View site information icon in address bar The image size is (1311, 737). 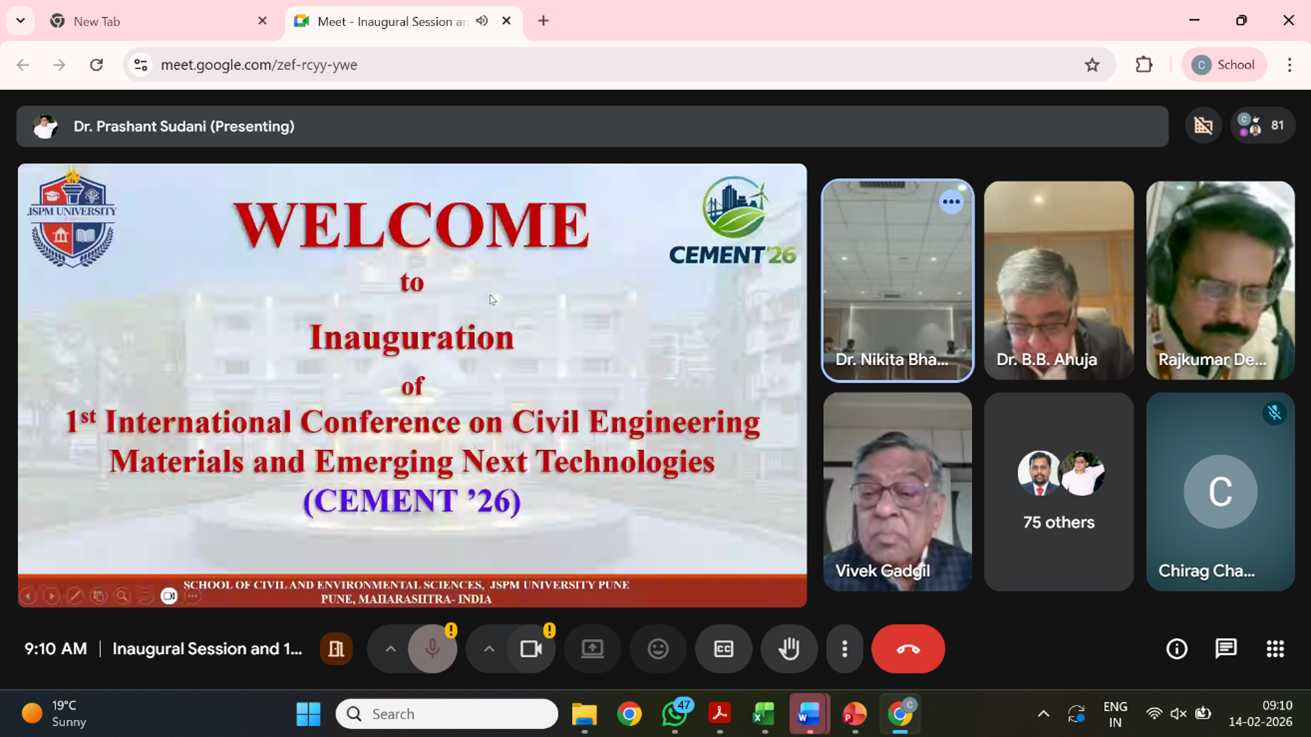click(x=141, y=65)
